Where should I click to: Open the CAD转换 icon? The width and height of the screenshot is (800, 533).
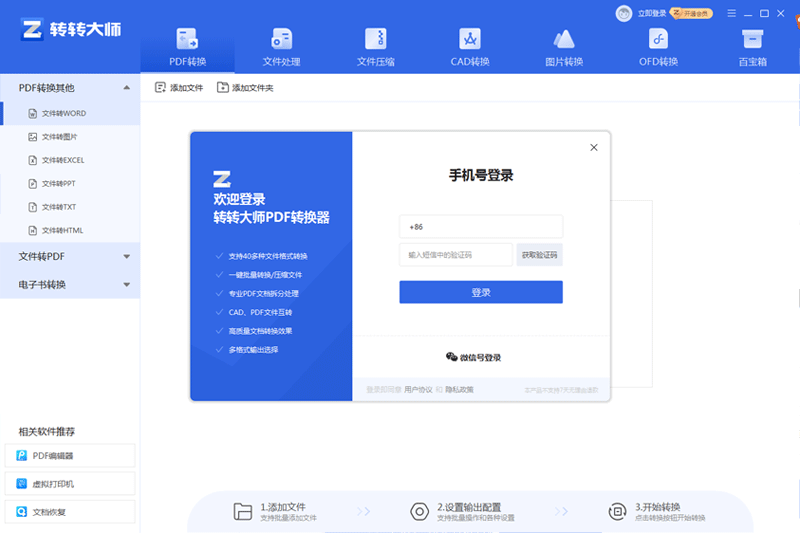coord(470,40)
